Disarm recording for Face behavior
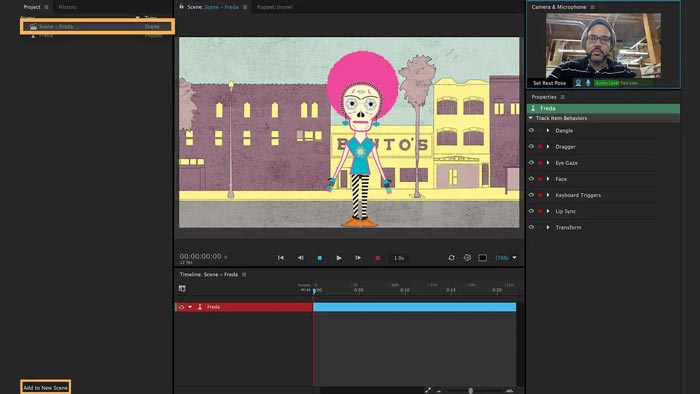The height and width of the screenshot is (394, 700). (x=540, y=179)
